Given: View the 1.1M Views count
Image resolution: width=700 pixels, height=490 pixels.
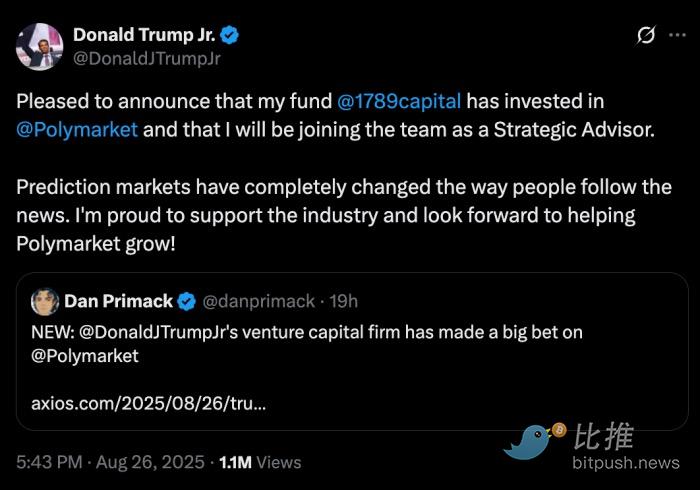Looking at the screenshot, I should (258, 462).
